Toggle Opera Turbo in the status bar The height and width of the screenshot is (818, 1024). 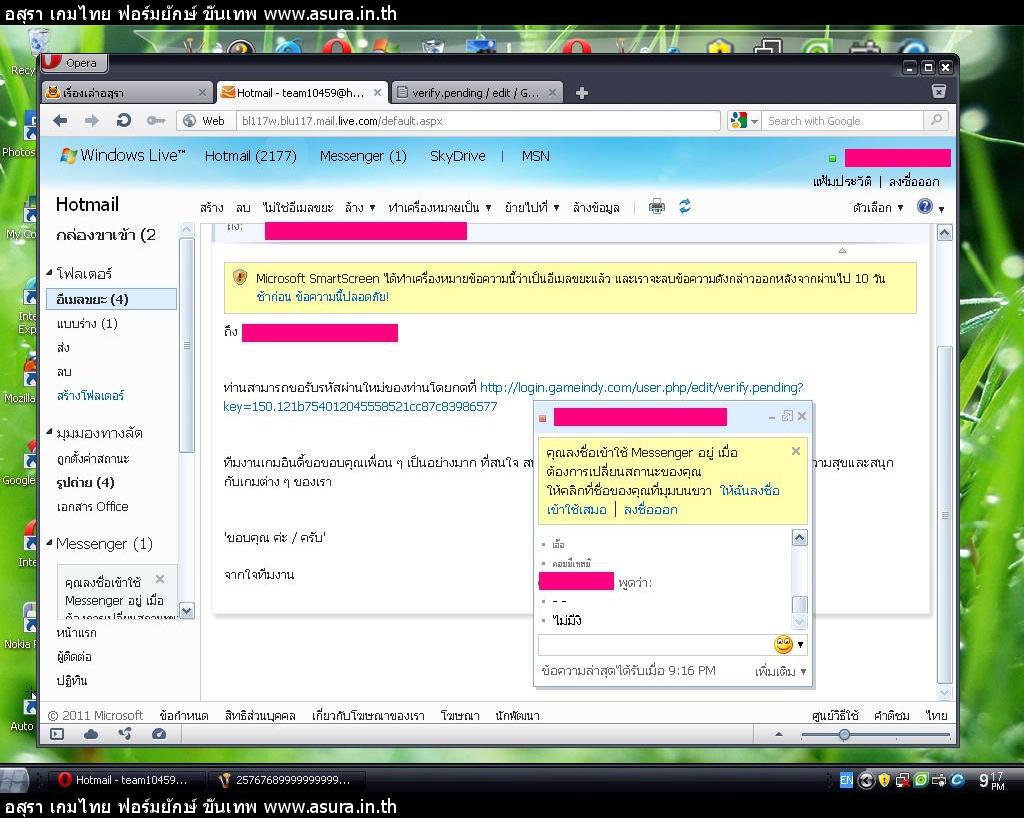point(159,734)
